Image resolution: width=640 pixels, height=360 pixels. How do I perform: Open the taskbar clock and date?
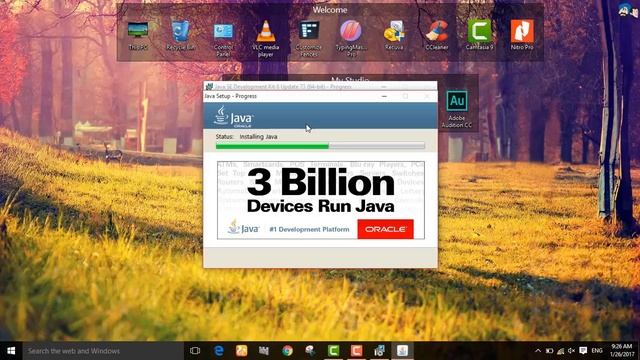(x=621, y=351)
